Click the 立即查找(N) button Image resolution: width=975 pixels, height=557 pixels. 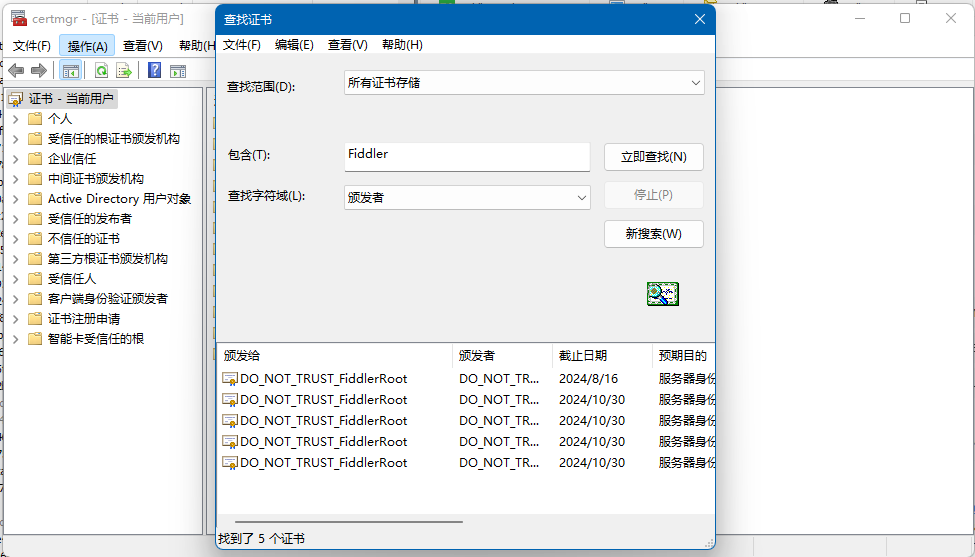click(x=654, y=157)
